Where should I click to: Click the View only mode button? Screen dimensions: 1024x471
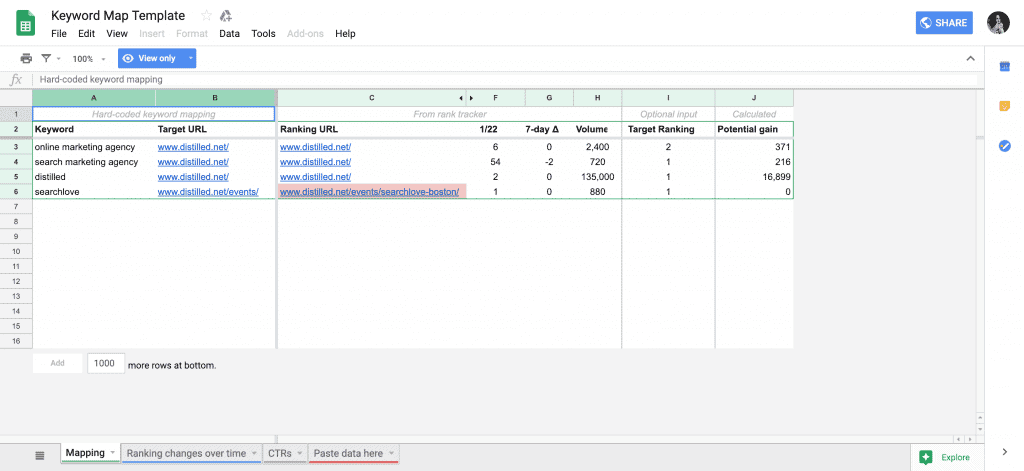(150, 58)
